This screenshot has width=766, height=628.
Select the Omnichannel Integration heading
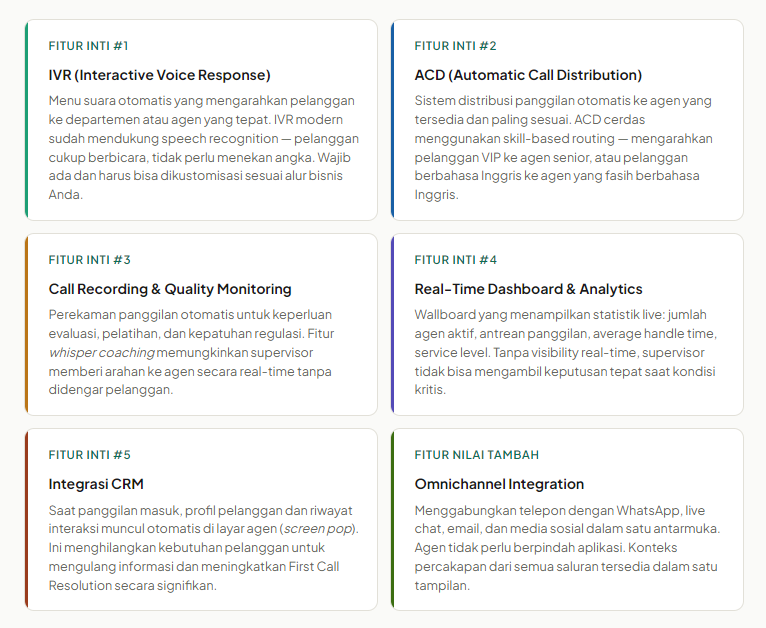point(499,484)
